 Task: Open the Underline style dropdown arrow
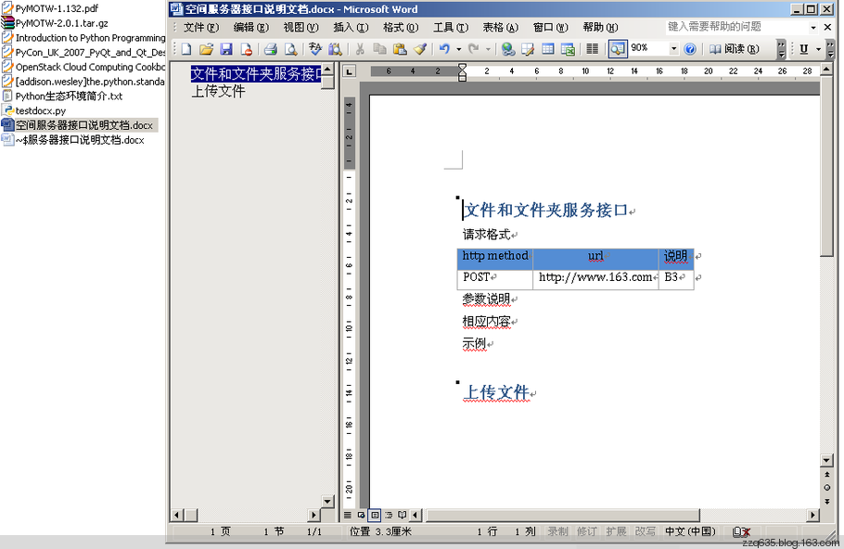818,50
